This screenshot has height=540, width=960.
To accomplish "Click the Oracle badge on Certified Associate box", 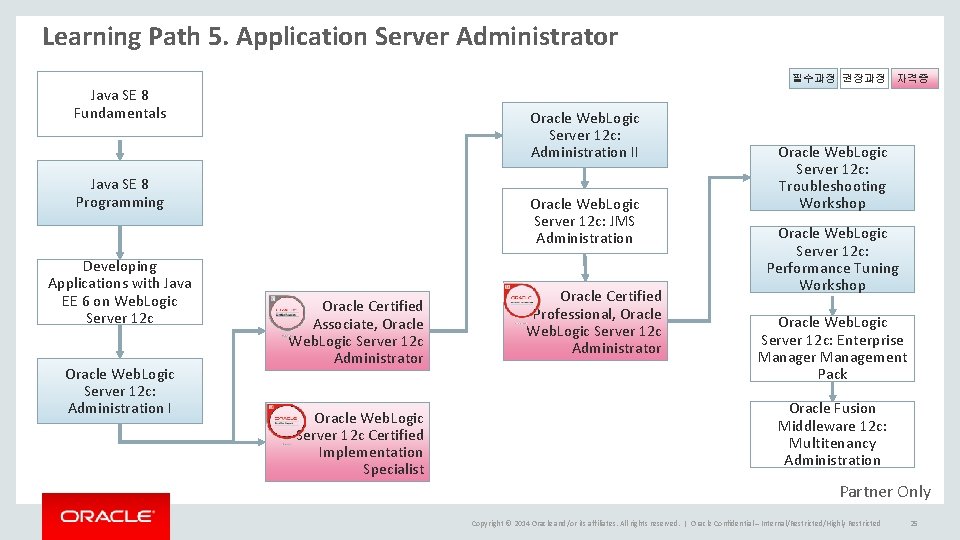I will point(287,312).
